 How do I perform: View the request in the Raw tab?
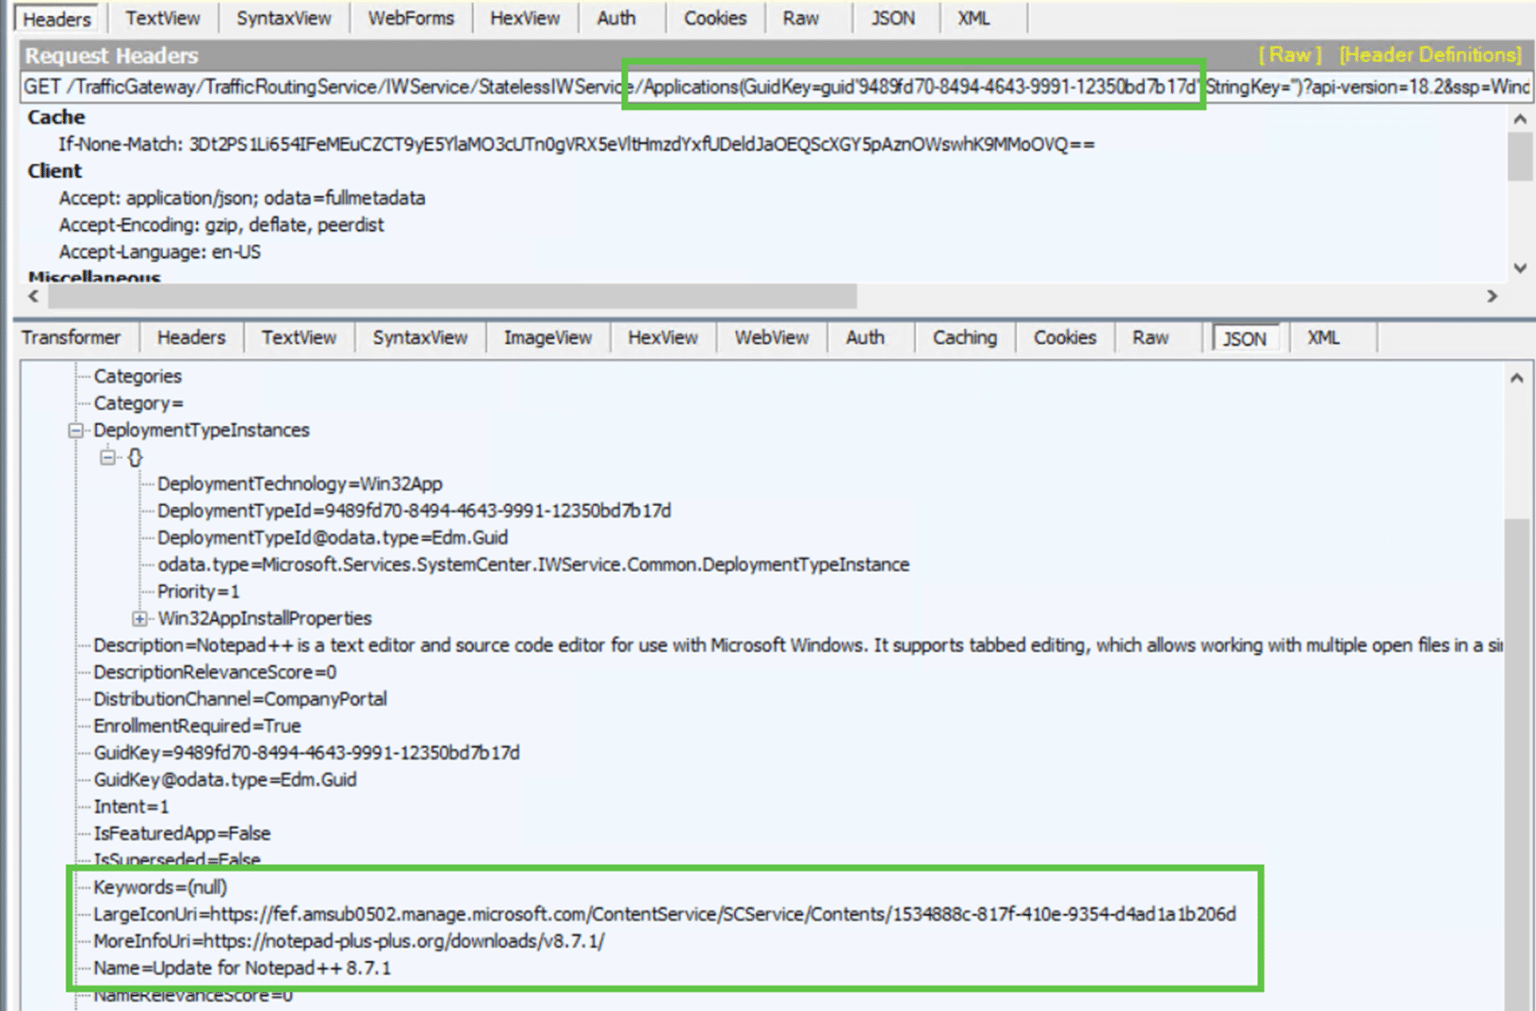(x=800, y=17)
